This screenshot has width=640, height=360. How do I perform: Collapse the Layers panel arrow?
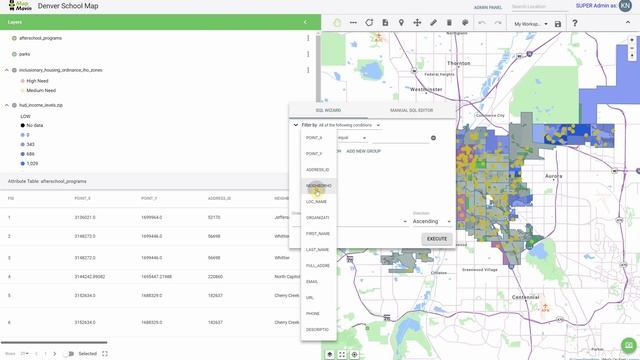tap(305, 22)
